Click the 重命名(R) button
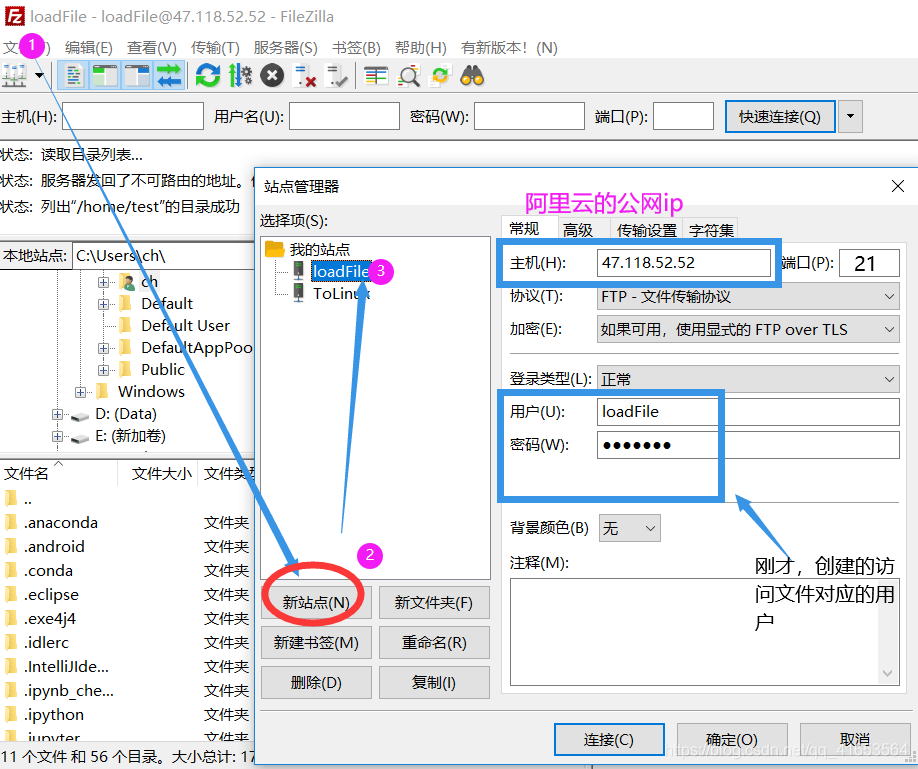 pos(434,642)
